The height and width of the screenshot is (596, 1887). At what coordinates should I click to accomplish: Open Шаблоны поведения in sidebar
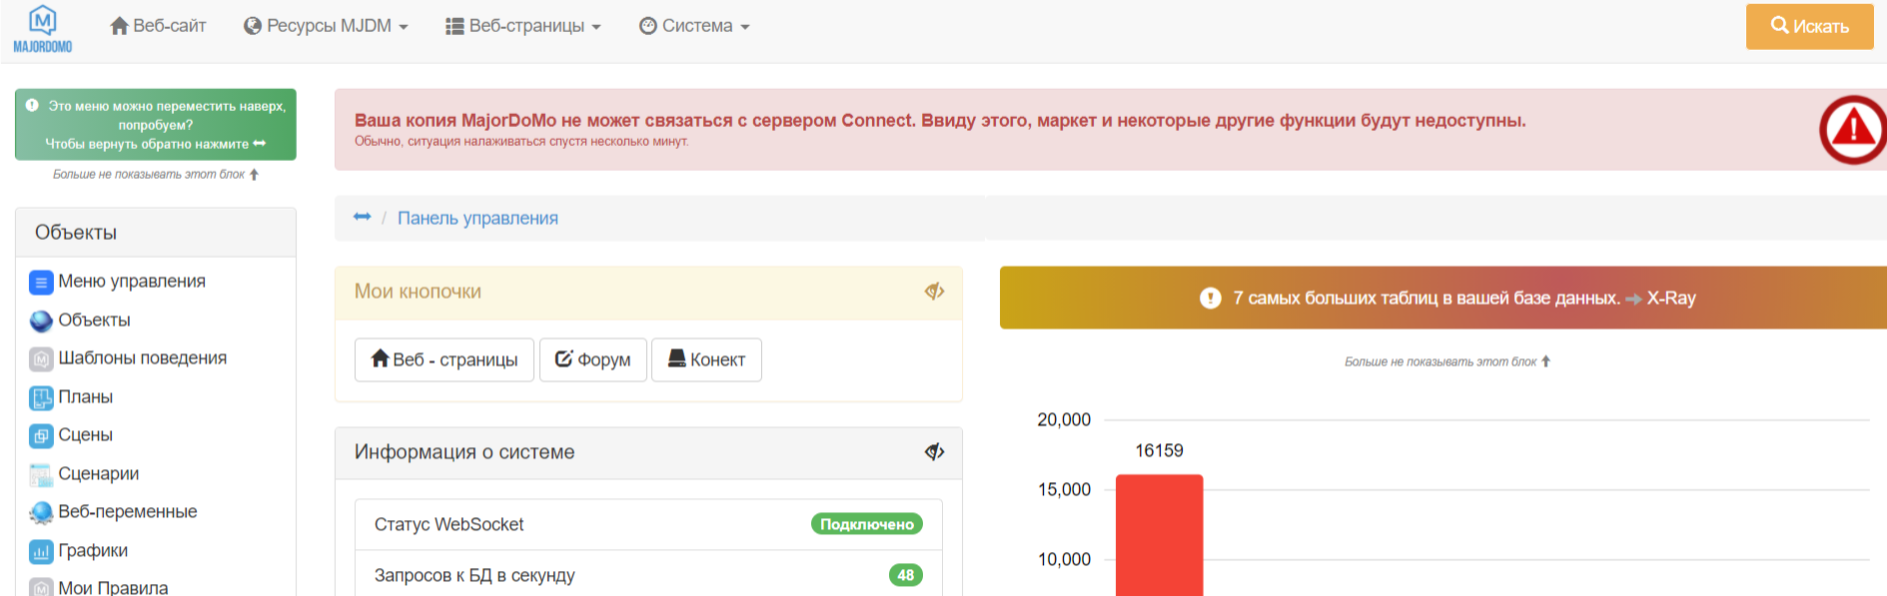pos(142,358)
